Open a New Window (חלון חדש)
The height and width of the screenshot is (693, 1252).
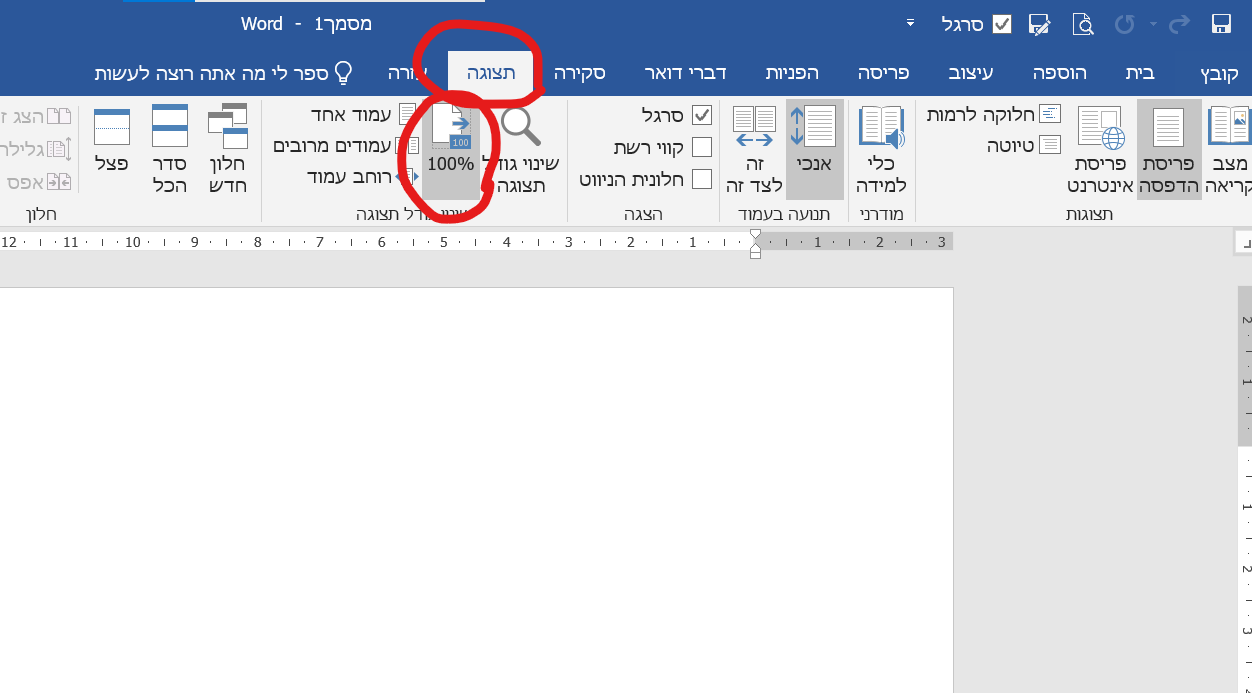coord(227,145)
